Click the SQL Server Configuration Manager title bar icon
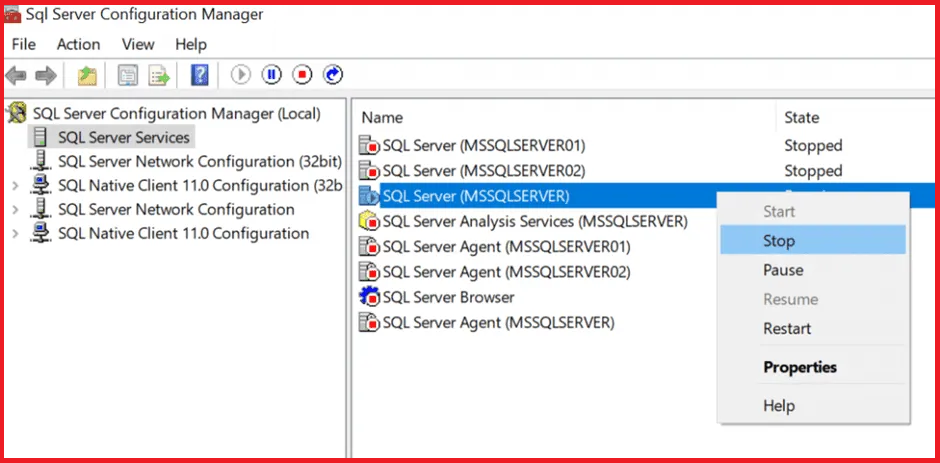 pyautogui.click(x=13, y=15)
